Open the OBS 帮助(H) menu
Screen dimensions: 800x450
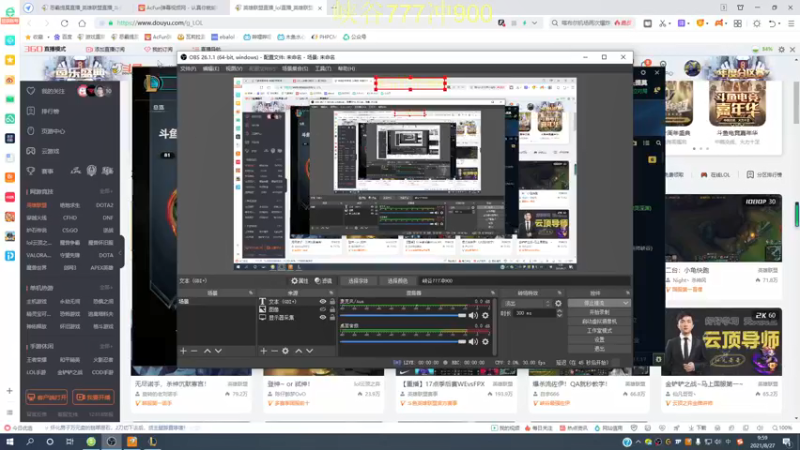[346, 68]
